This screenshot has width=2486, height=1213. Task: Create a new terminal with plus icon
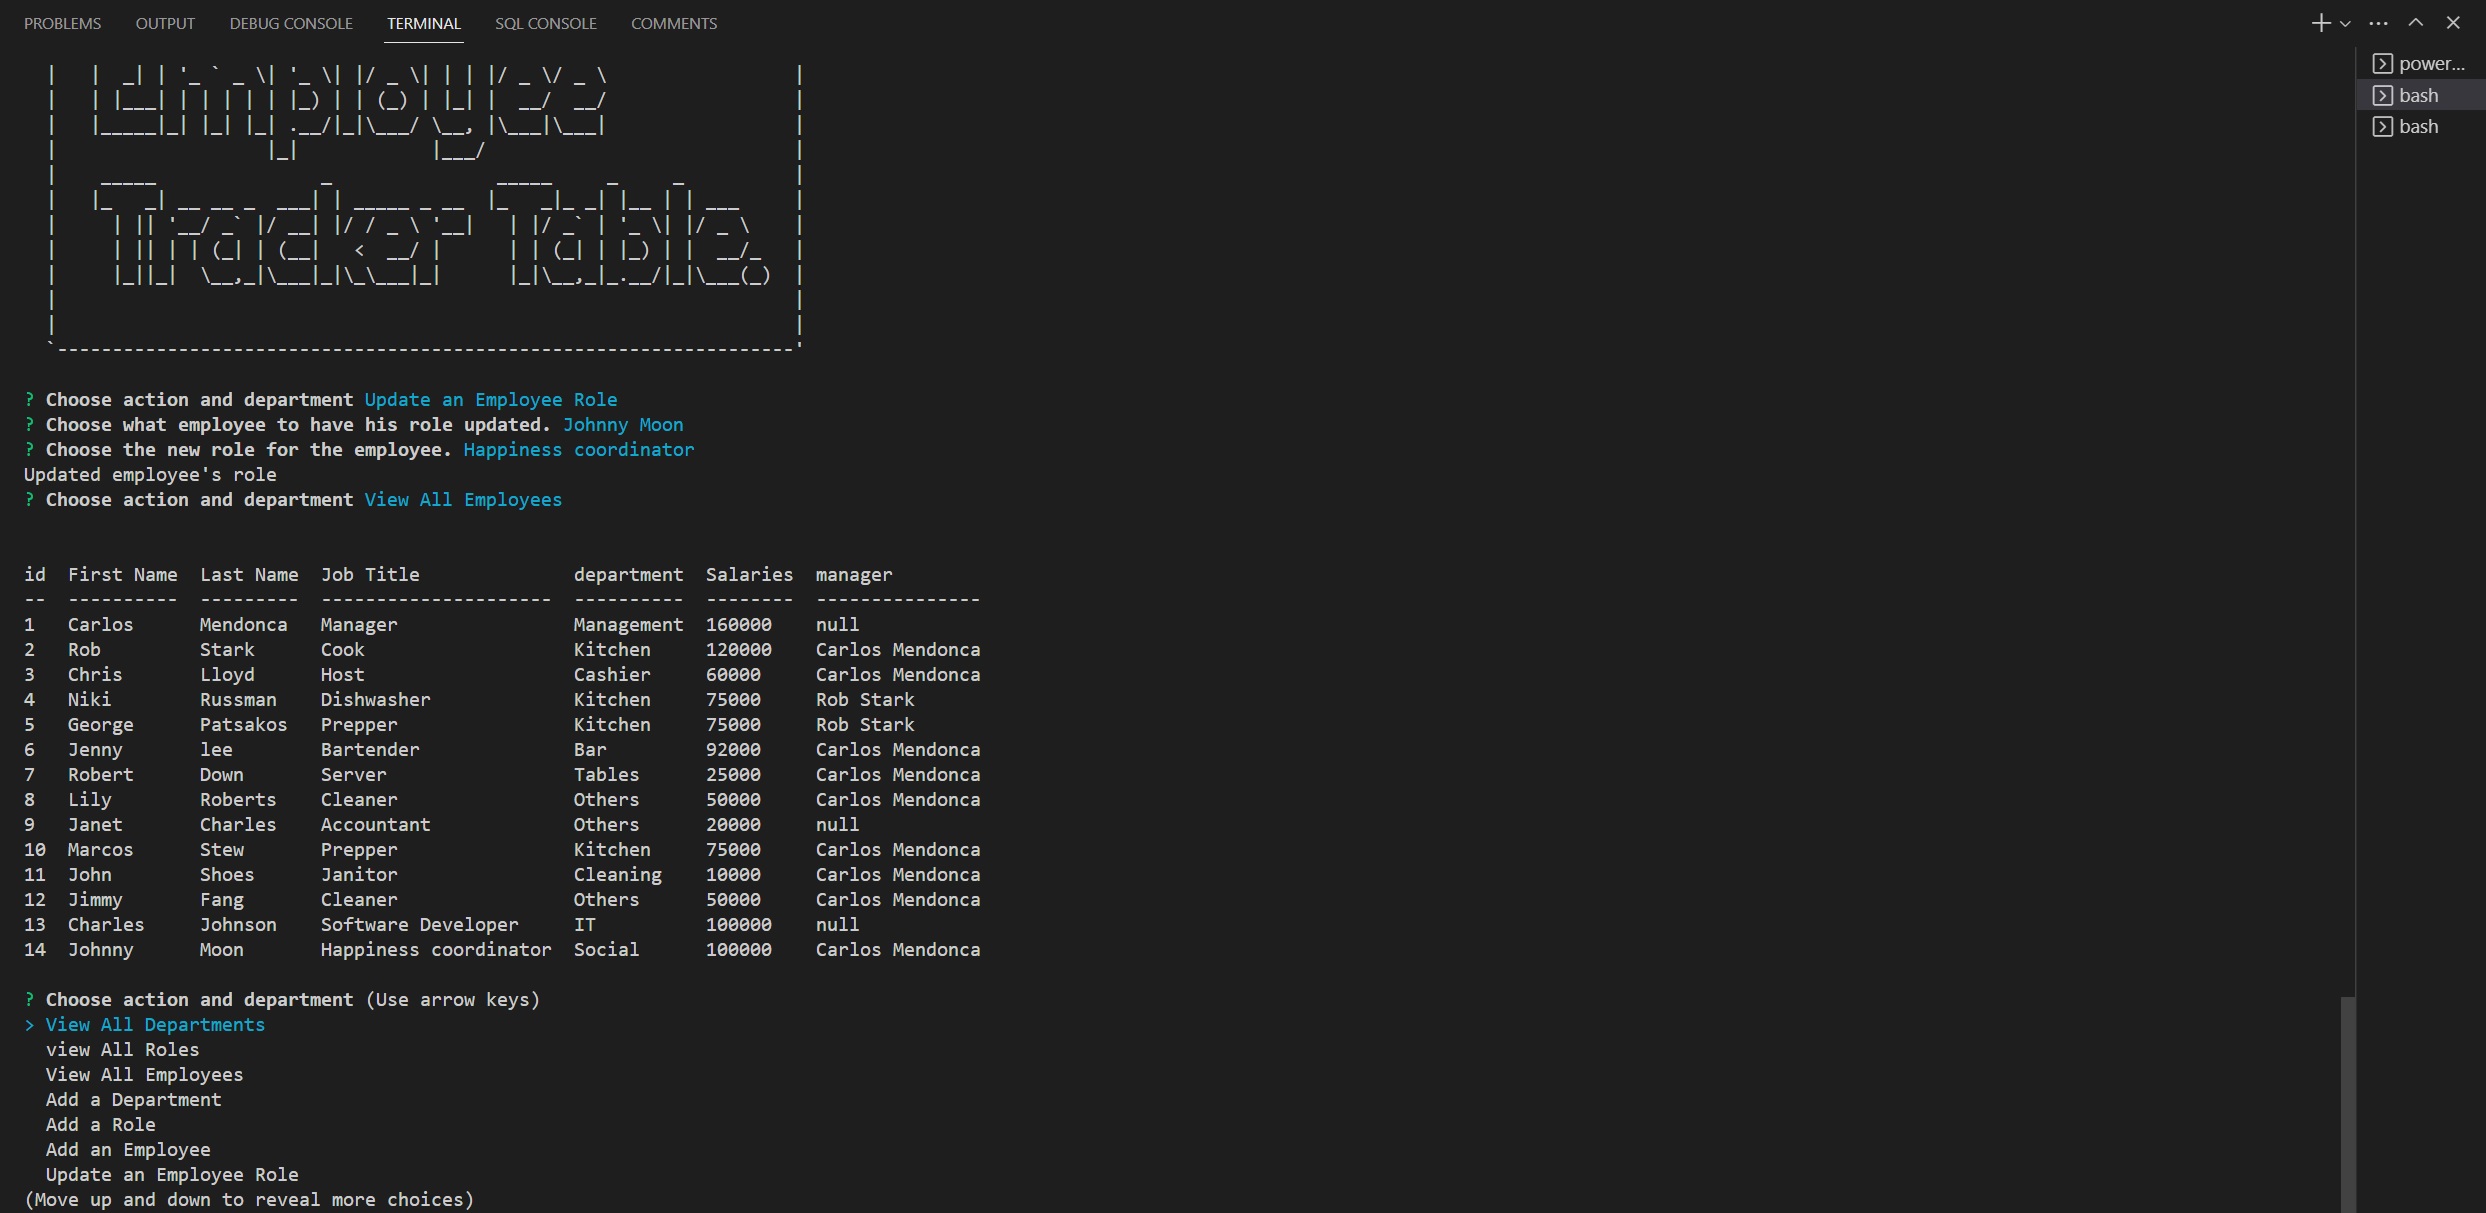click(2321, 23)
